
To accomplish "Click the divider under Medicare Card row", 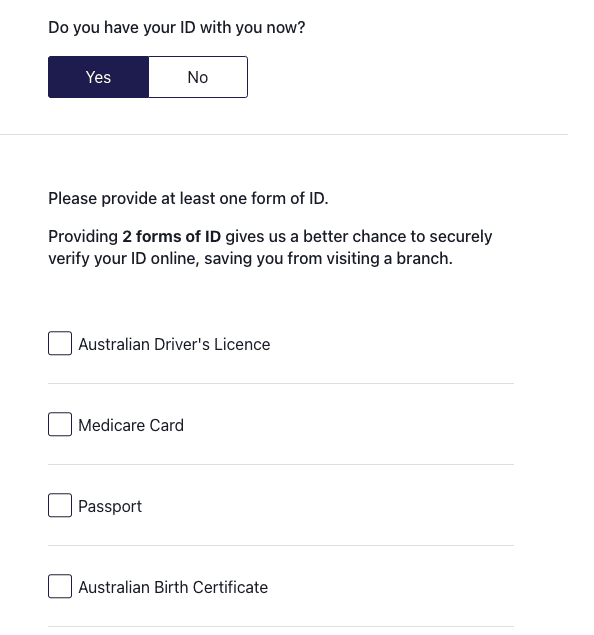I will tap(281, 464).
